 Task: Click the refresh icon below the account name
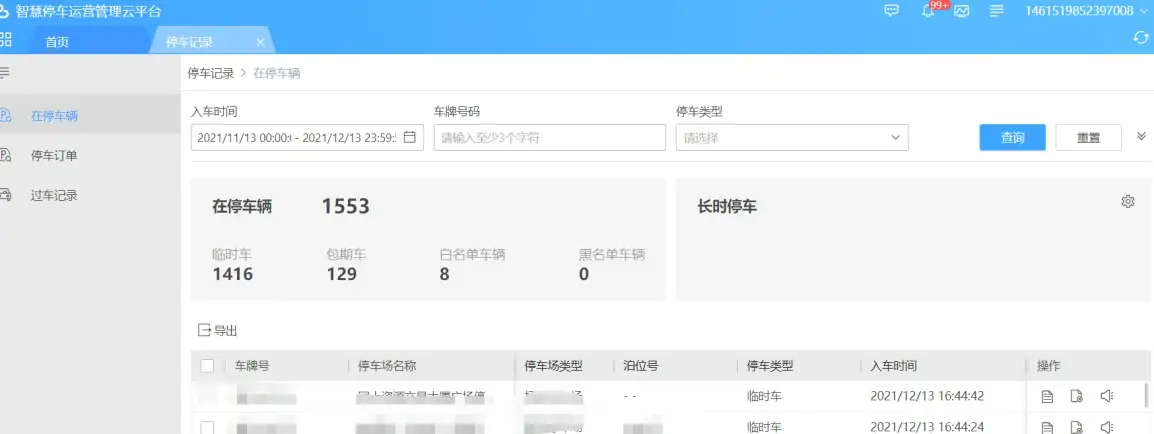1140,38
